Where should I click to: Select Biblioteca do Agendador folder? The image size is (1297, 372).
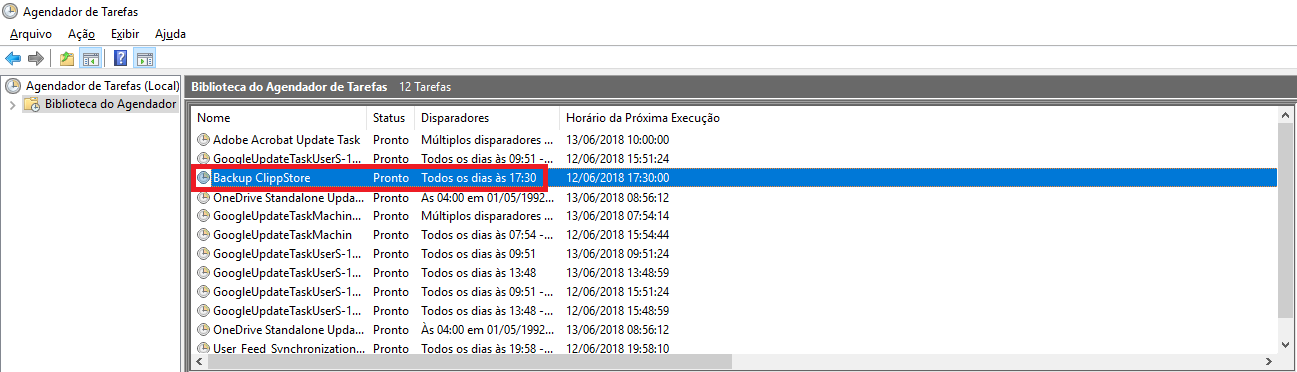pos(110,104)
